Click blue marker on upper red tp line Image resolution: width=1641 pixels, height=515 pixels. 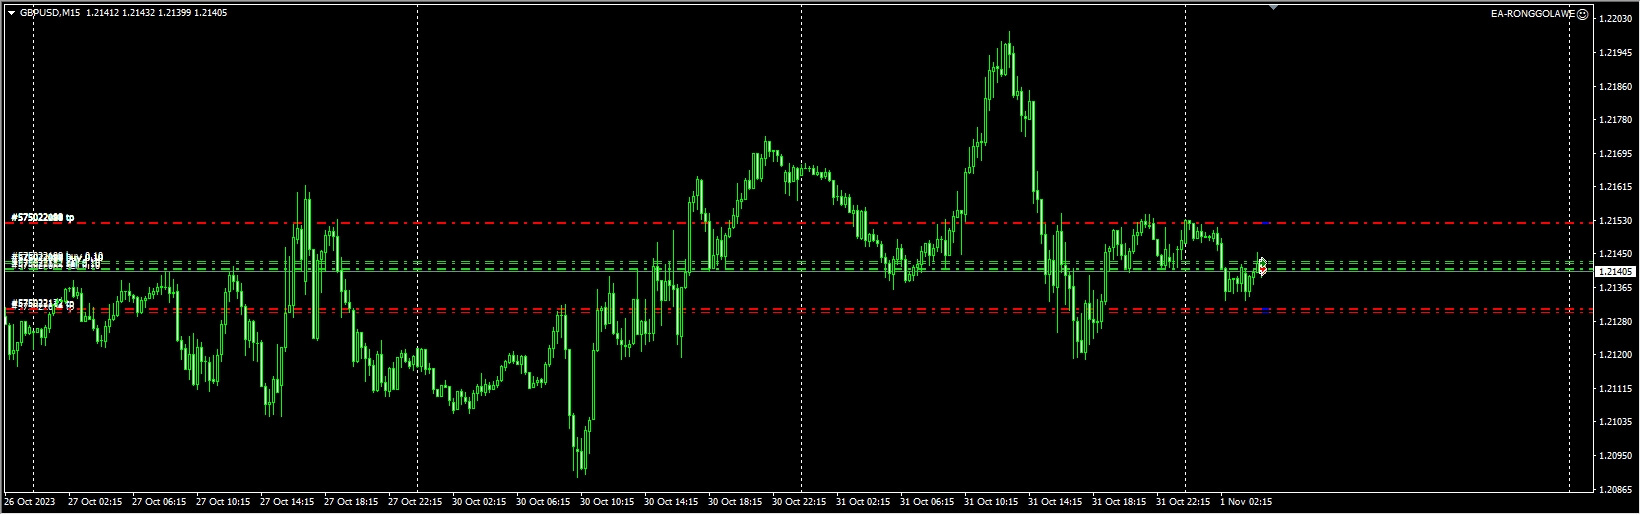pos(1266,222)
